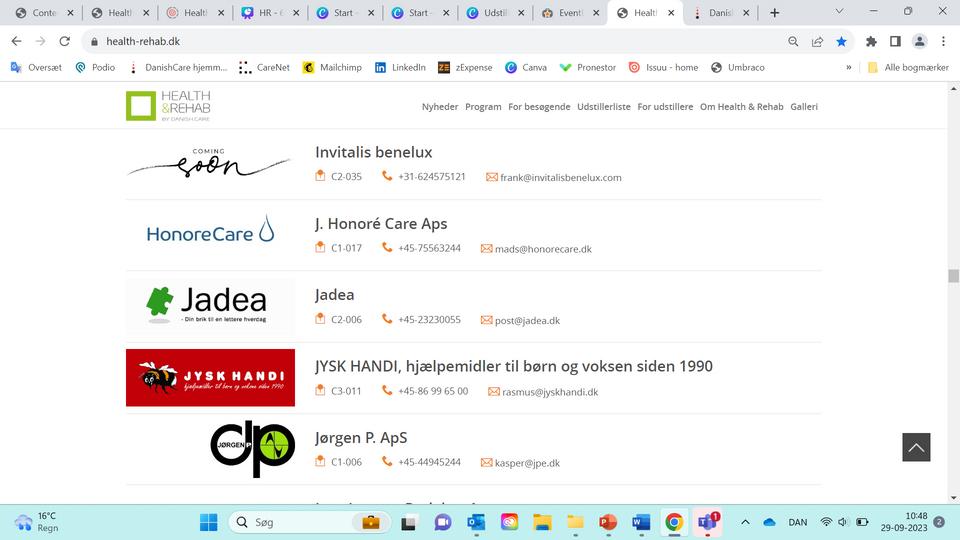Open the J. Honoré Care Aps exhibitor title
This screenshot has width=960, height=540.
point(381,223)
